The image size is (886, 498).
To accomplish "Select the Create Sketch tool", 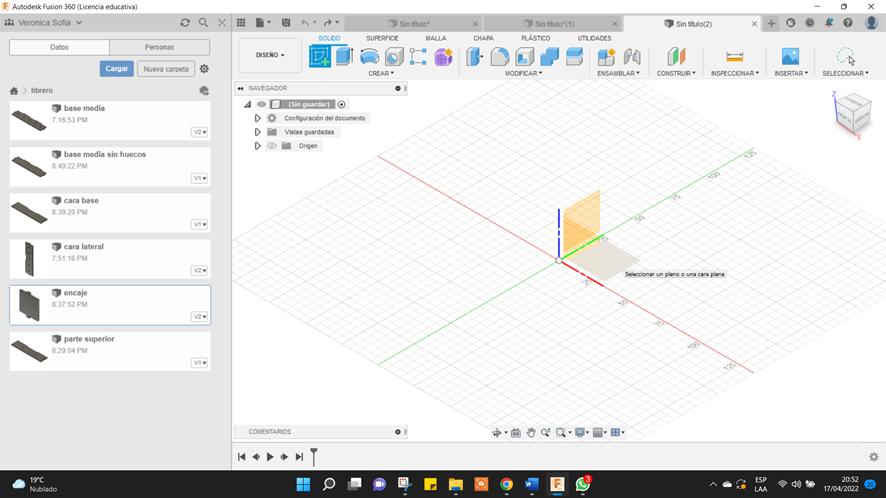I will 320,57.
